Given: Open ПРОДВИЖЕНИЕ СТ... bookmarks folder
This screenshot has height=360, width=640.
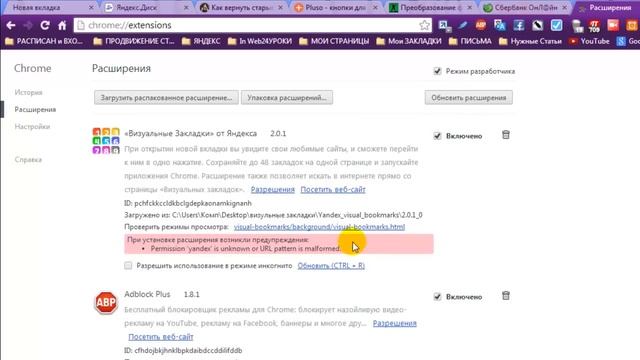Looking at the screenshot, I should point(133,41).
